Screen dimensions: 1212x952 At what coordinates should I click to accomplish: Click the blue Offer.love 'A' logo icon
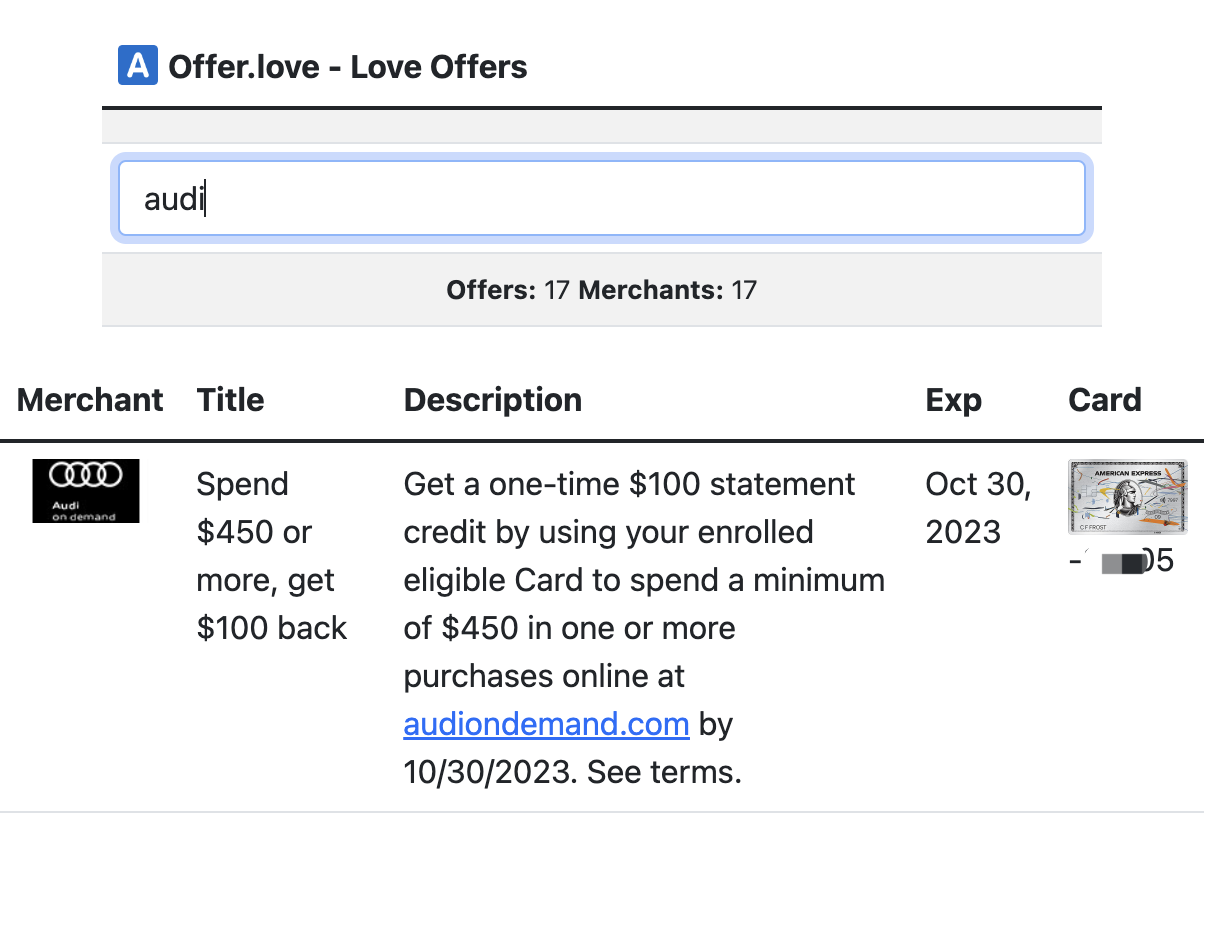tap(137, 66)
